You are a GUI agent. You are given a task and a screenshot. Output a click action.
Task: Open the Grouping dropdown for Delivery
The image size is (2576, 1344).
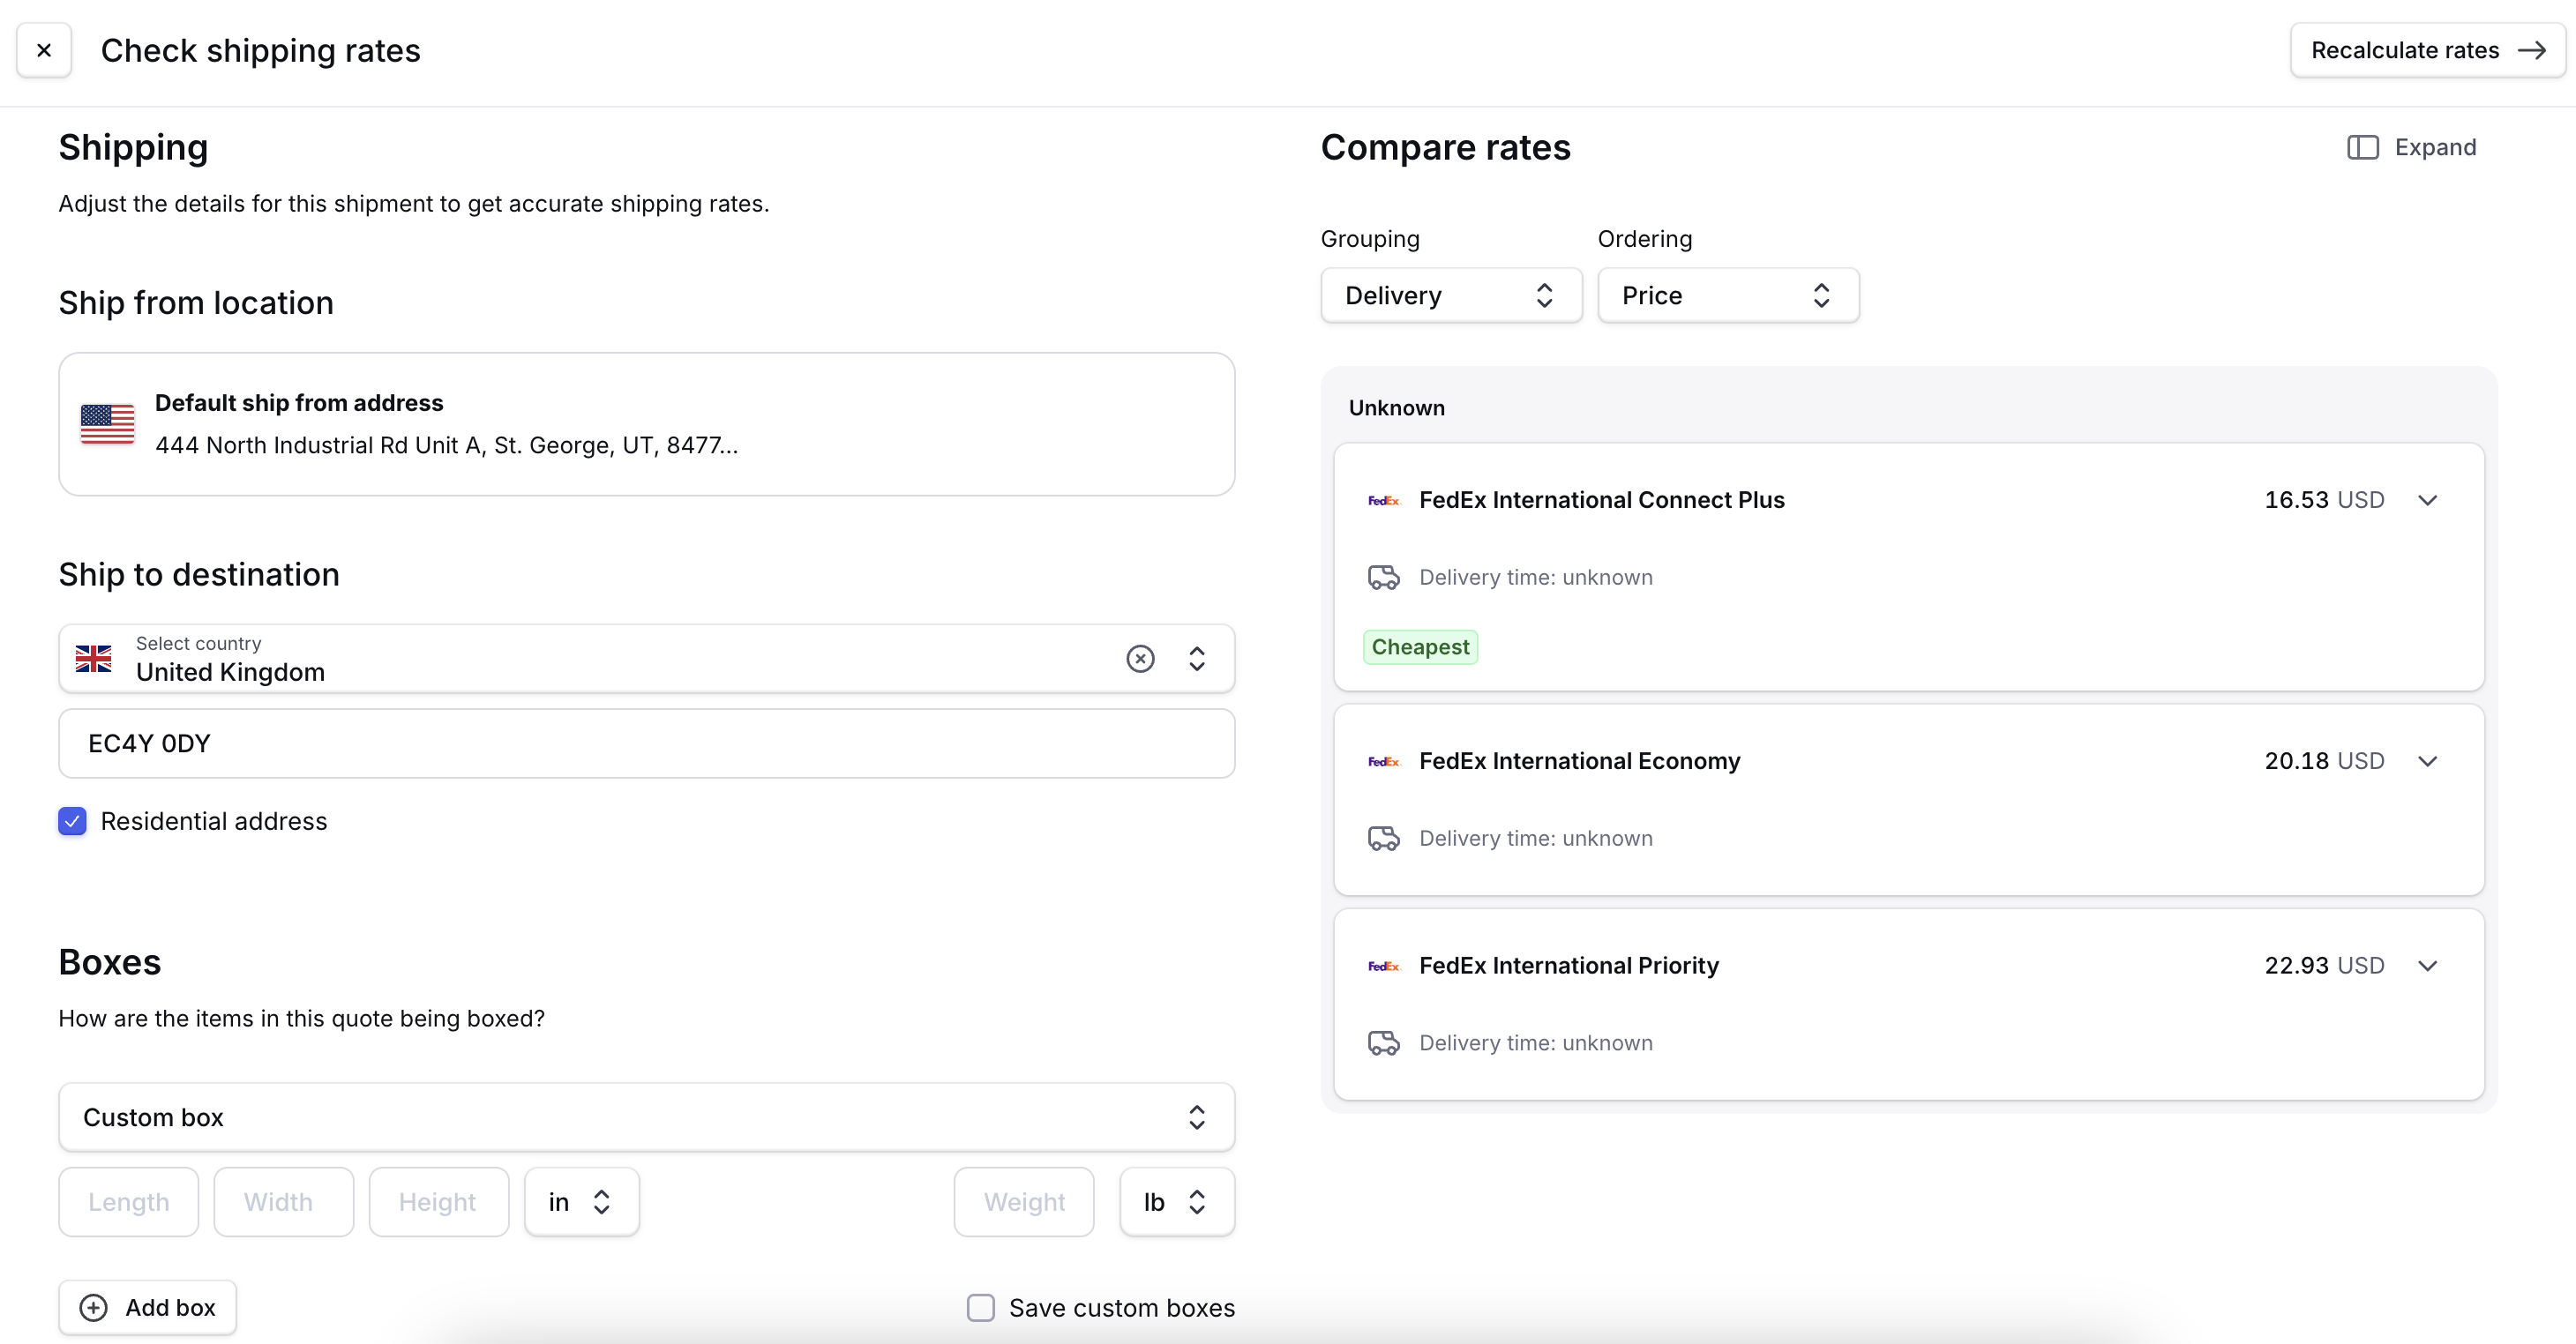tap(1451, 295)
